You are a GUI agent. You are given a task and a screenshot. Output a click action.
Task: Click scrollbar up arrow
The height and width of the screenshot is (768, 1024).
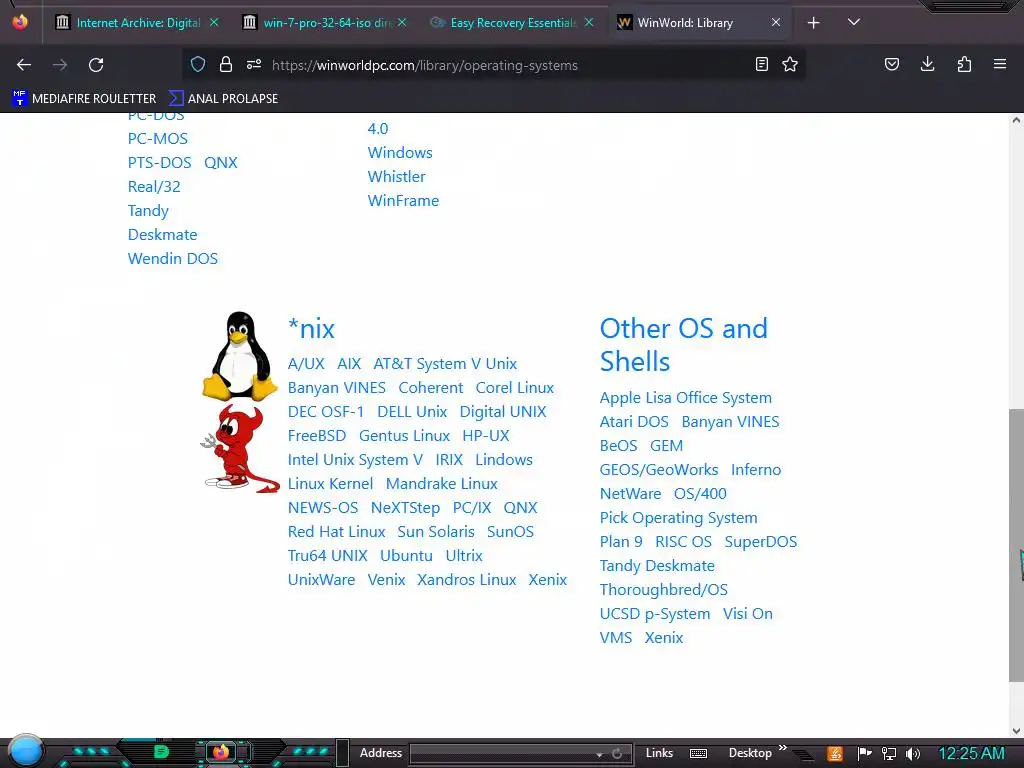click(x=1016, y=120)
